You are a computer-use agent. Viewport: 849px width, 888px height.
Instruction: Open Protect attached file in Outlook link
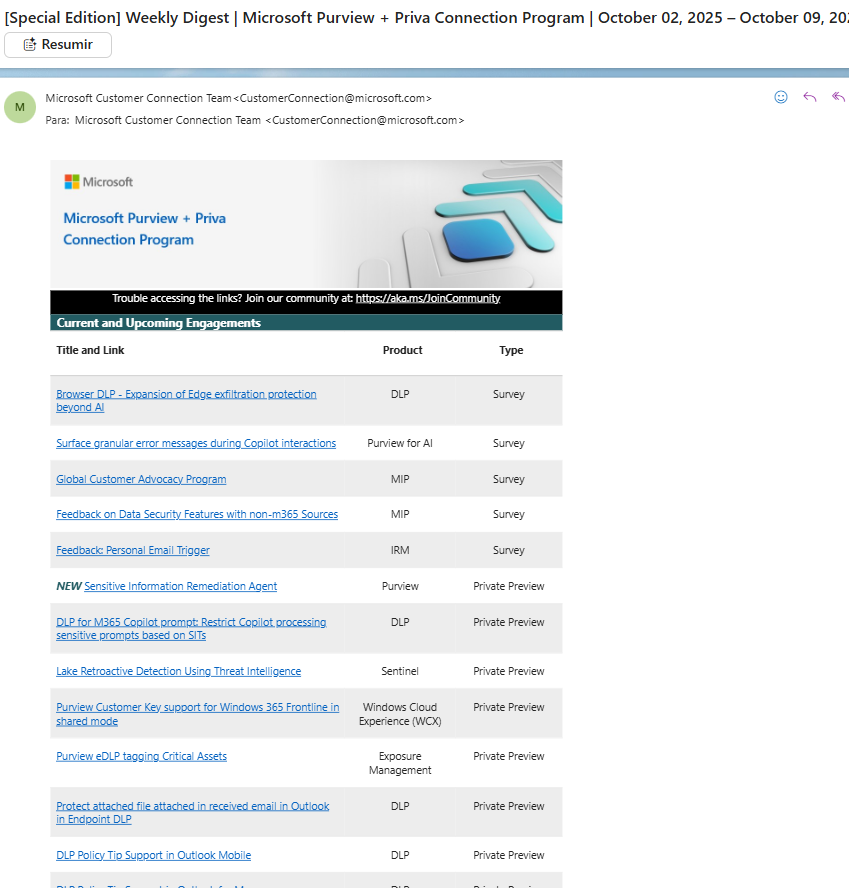coord(192,806)
